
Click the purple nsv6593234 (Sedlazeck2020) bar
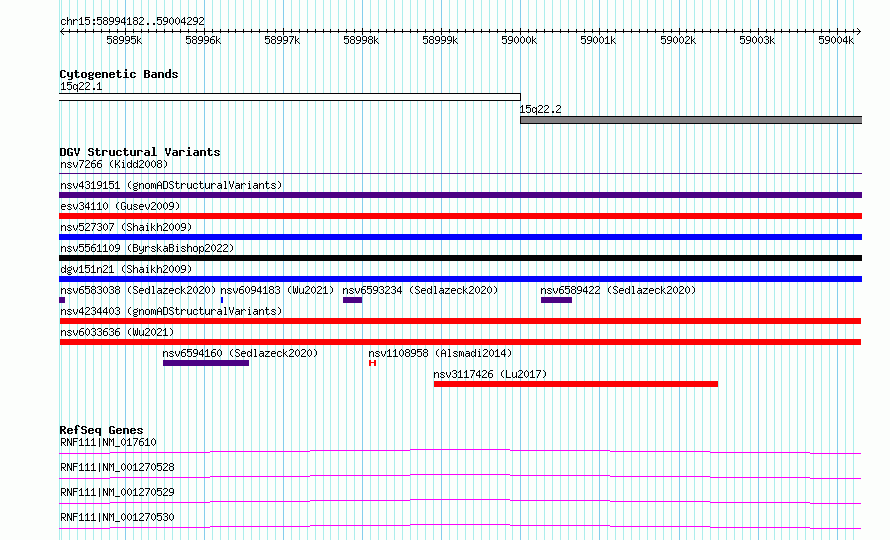(352, 300)
